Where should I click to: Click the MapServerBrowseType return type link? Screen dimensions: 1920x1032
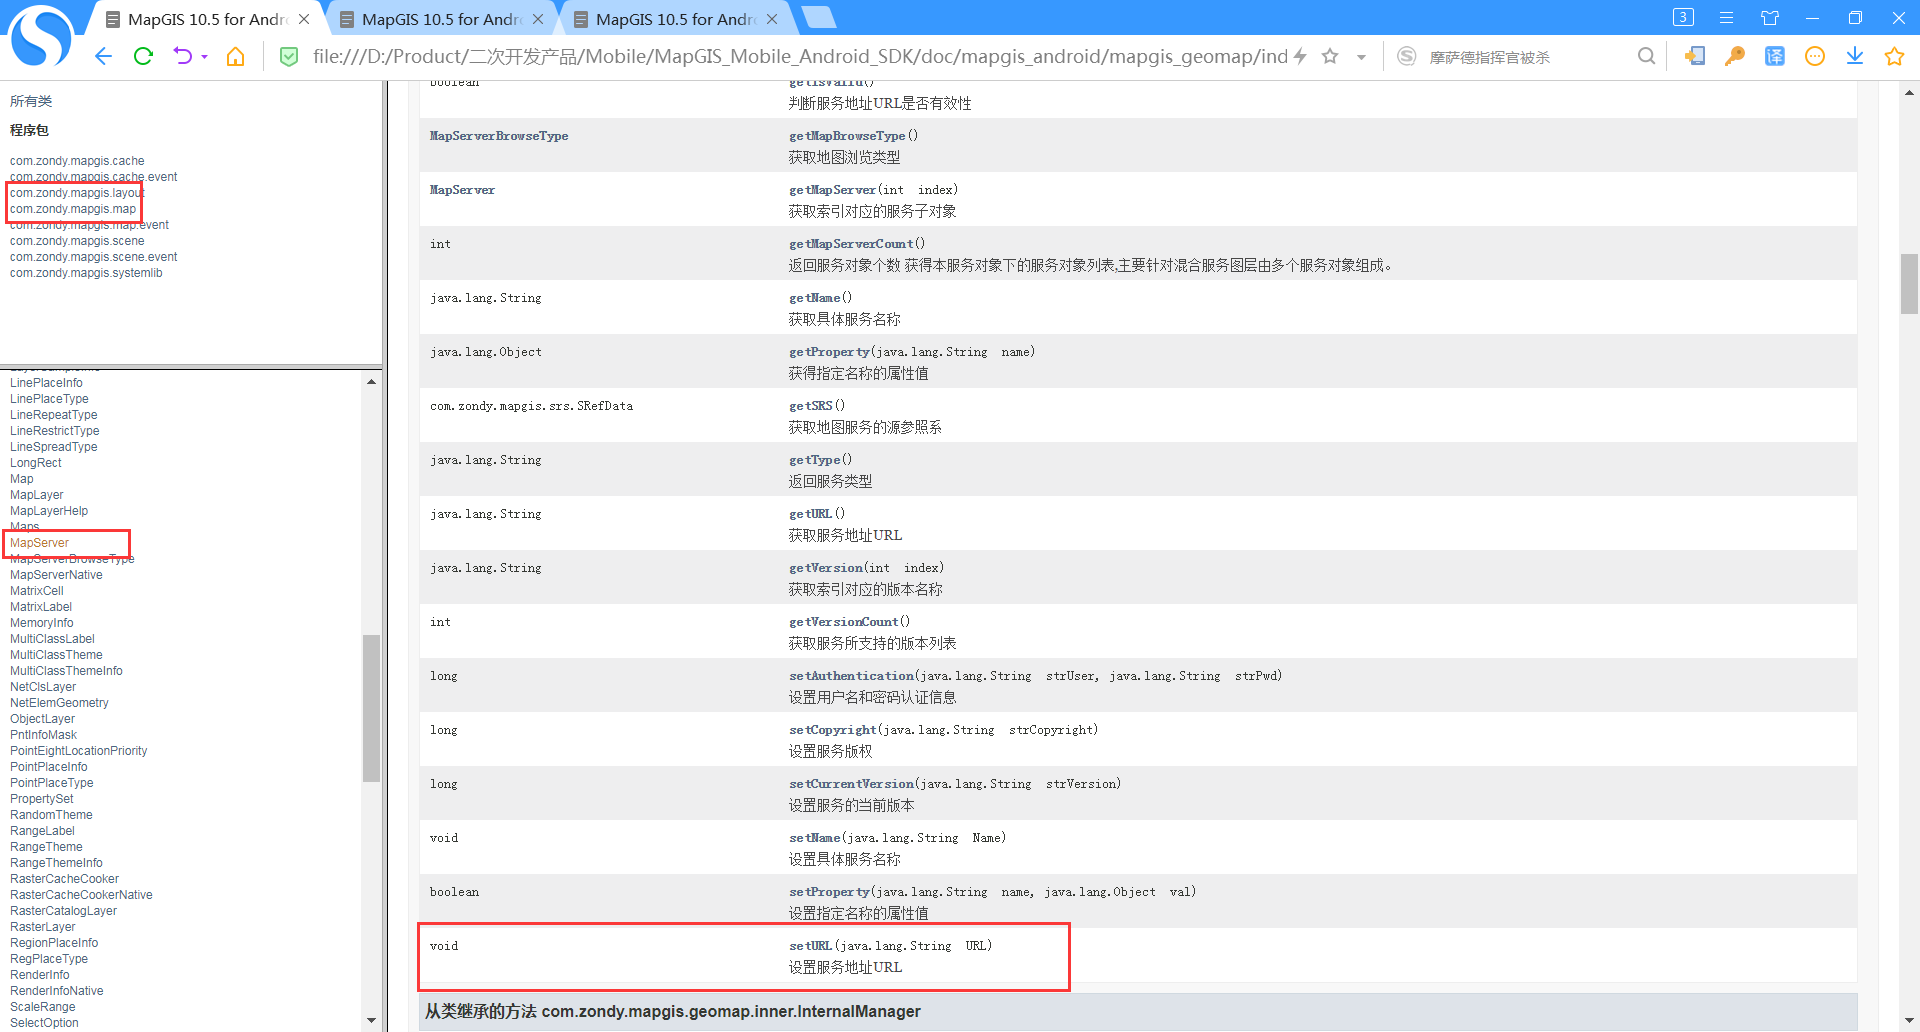[499, 136]
